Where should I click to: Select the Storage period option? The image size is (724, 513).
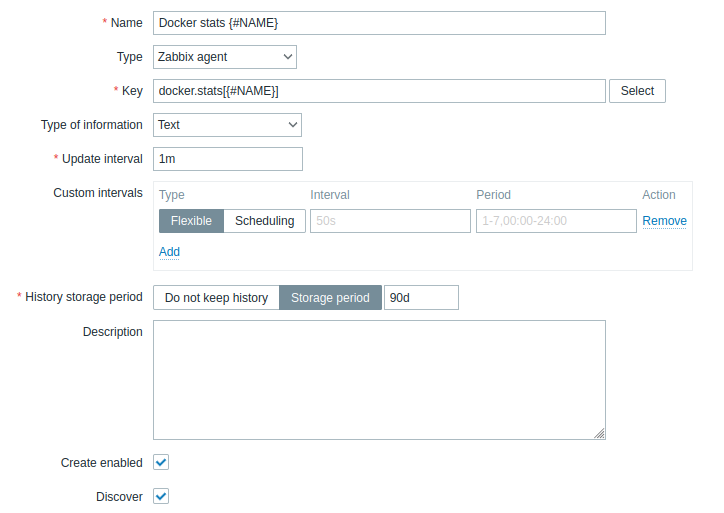pyautogui.click(x=330, y=298)
